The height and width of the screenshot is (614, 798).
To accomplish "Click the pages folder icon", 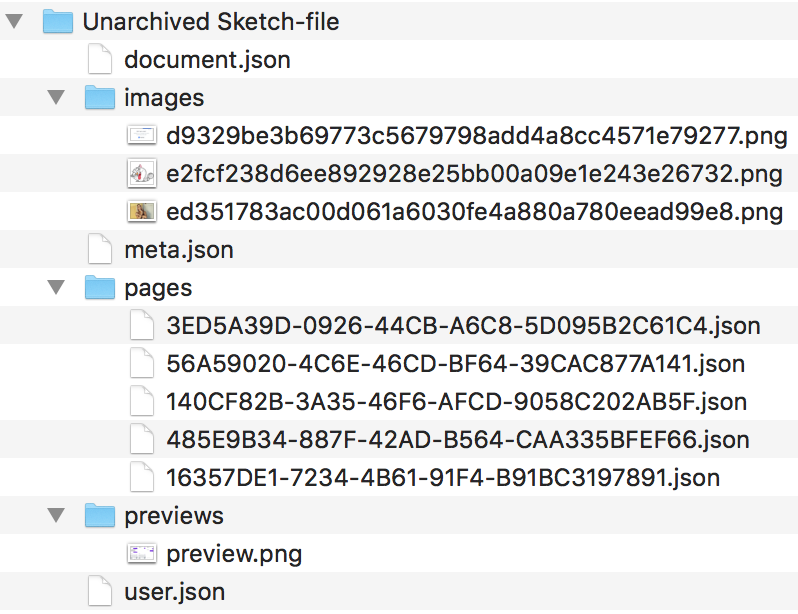I will (x=100, y=287).
